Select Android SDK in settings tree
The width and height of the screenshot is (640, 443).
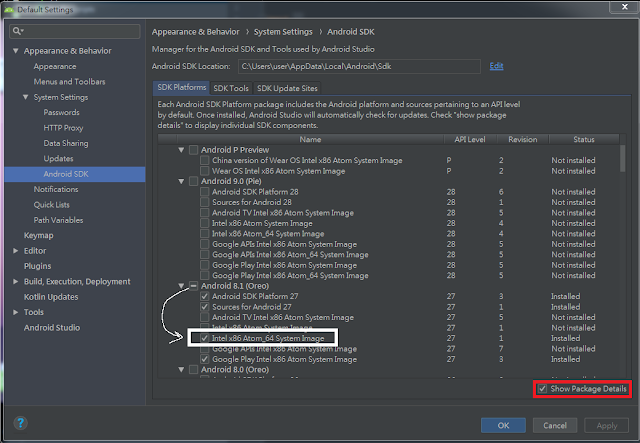pyautogui.click(x=75, y=174)
